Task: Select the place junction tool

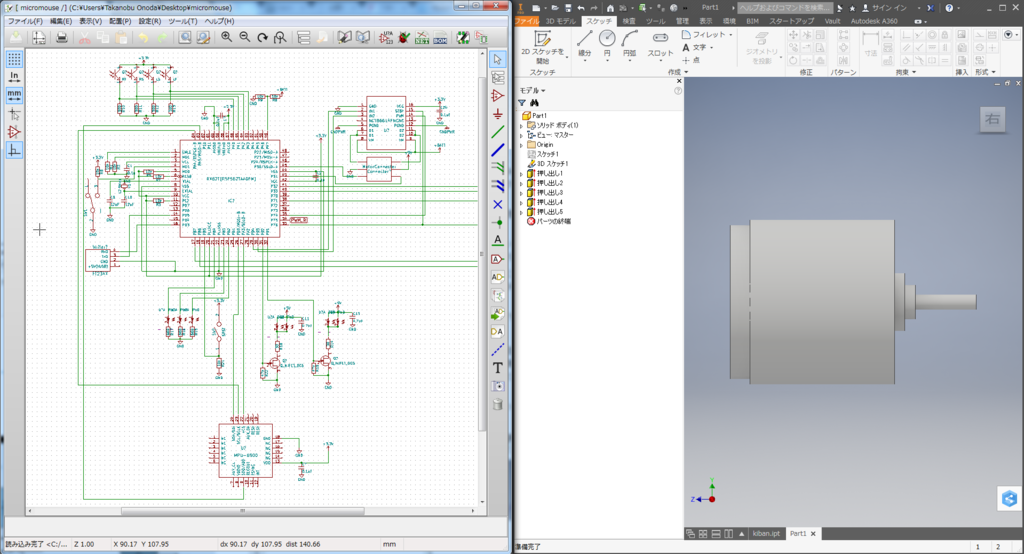Action: [498, 223]
